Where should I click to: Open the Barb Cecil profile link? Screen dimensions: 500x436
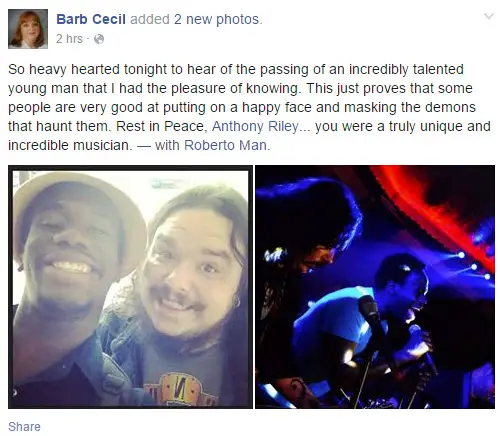coord(91,19)
